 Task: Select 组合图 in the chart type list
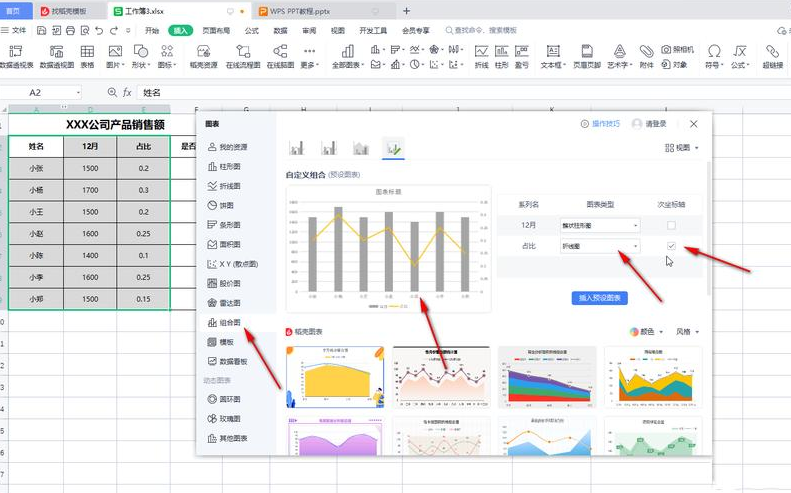click(x=224, y=322)
